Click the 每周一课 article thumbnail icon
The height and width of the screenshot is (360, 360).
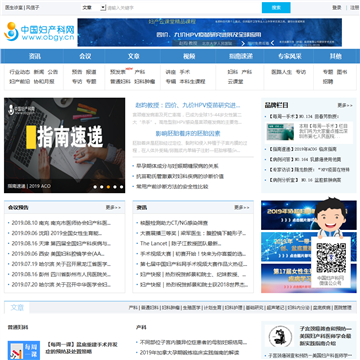(x=24, y=350)
